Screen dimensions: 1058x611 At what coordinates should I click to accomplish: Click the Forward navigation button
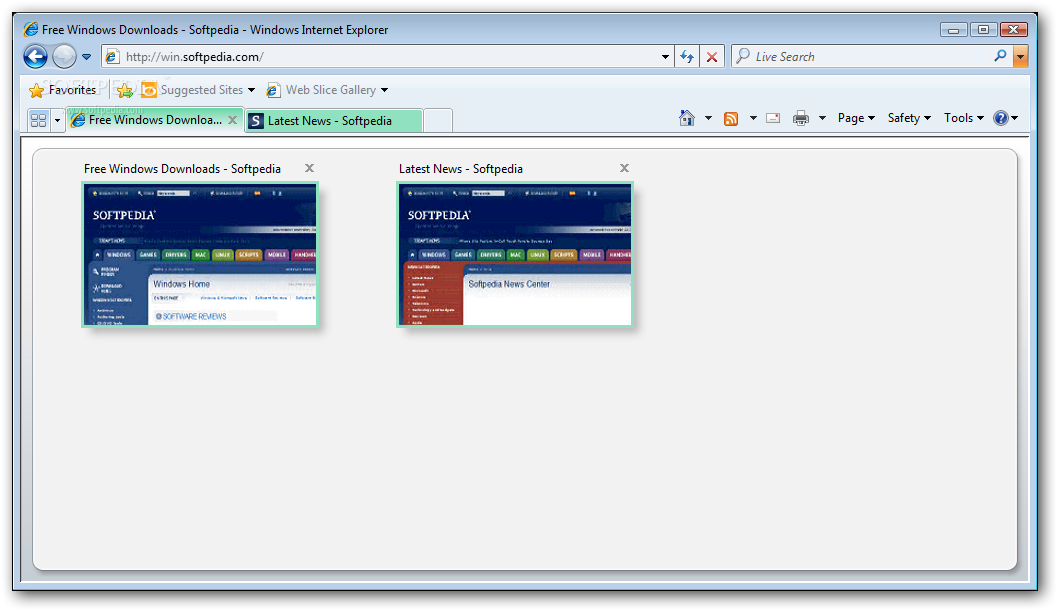click(x=65, y=57)
